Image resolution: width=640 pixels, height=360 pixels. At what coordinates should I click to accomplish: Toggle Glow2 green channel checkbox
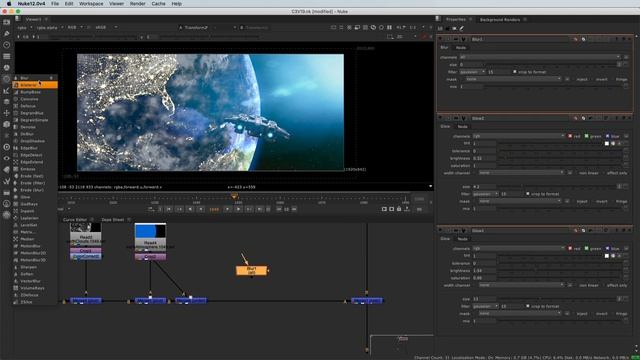click(x=587, y=136)
